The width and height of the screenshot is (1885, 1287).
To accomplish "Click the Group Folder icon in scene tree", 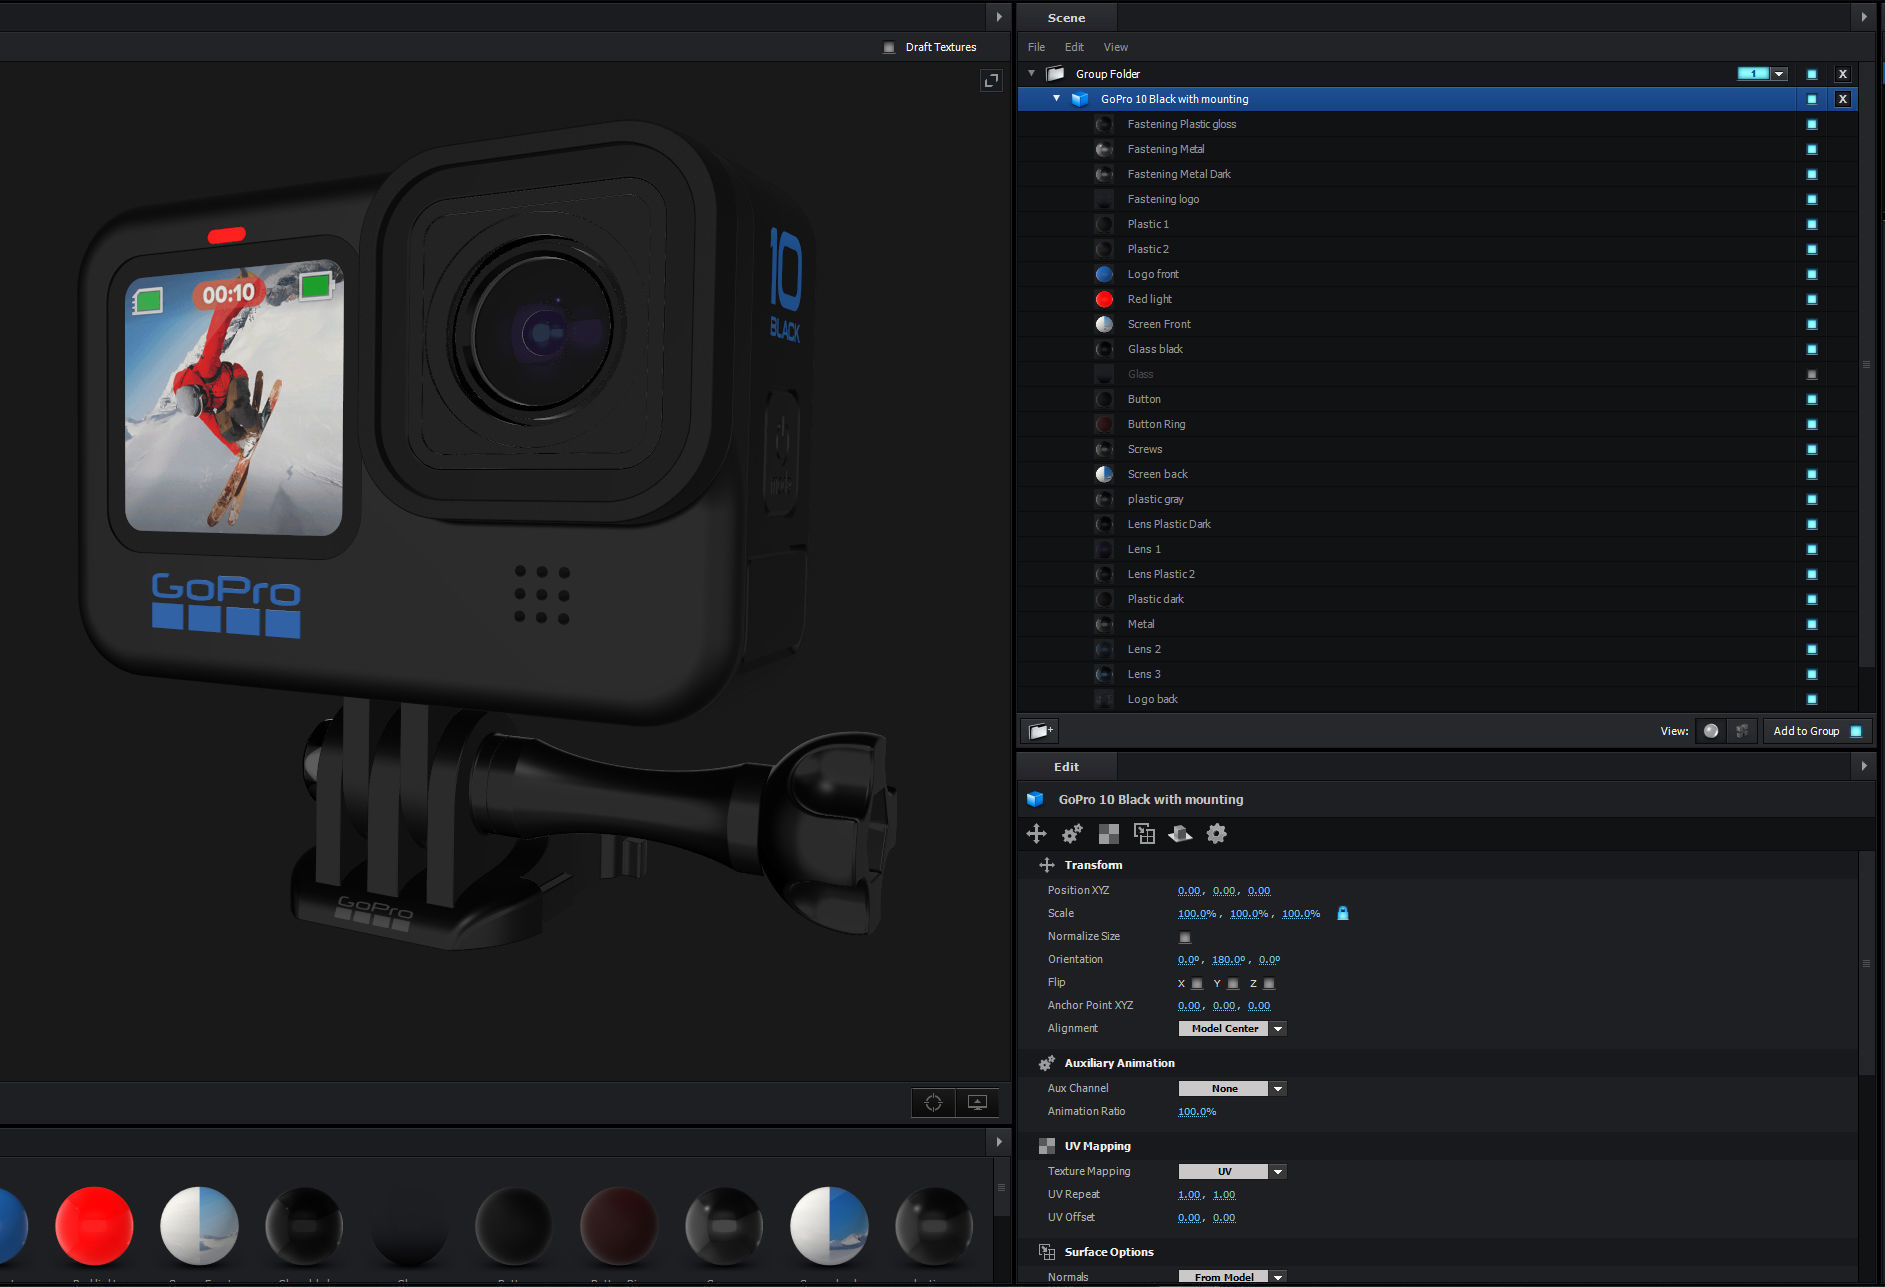I will [x=1055, y=74].
